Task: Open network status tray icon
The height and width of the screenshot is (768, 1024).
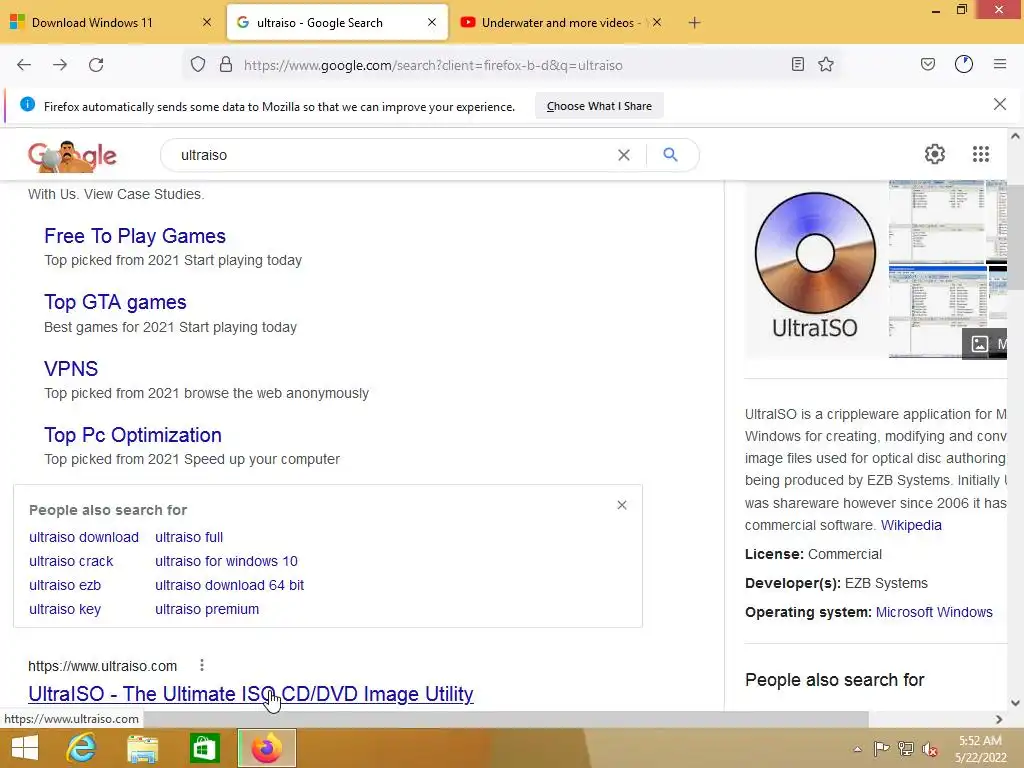Action: pos(906,748)
